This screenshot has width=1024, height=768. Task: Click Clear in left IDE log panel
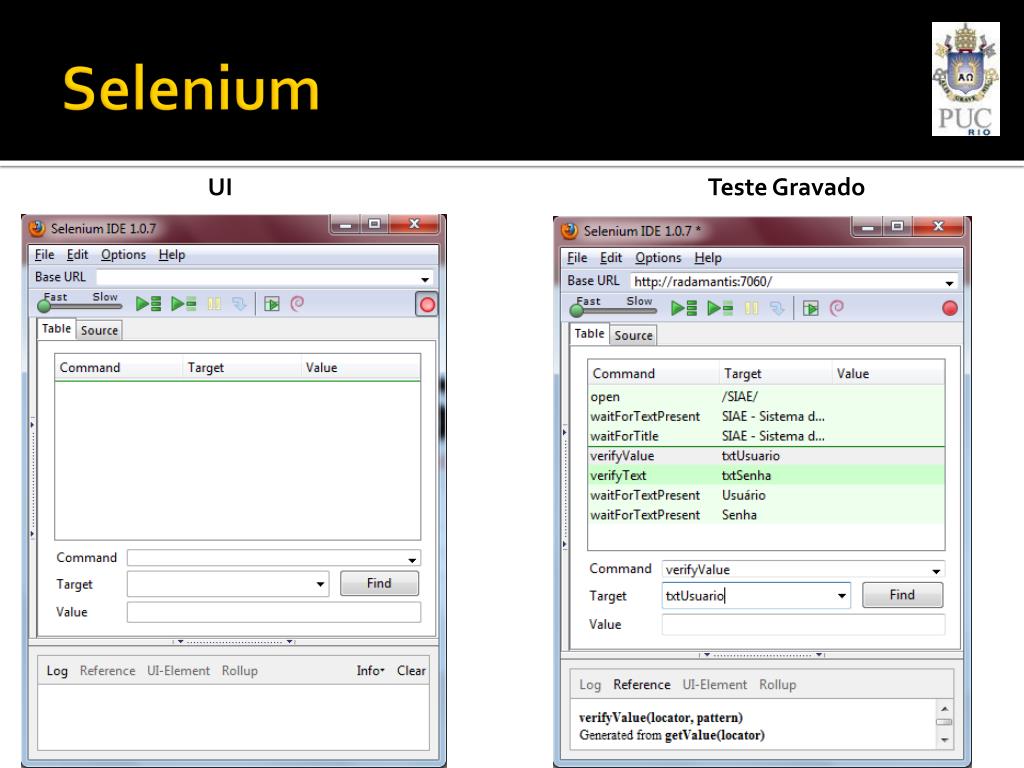(411, 670)
